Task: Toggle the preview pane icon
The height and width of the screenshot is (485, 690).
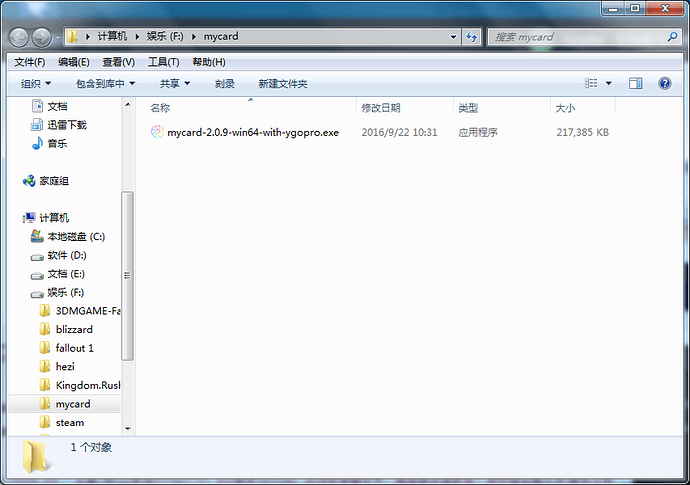Action: point(635,84)
